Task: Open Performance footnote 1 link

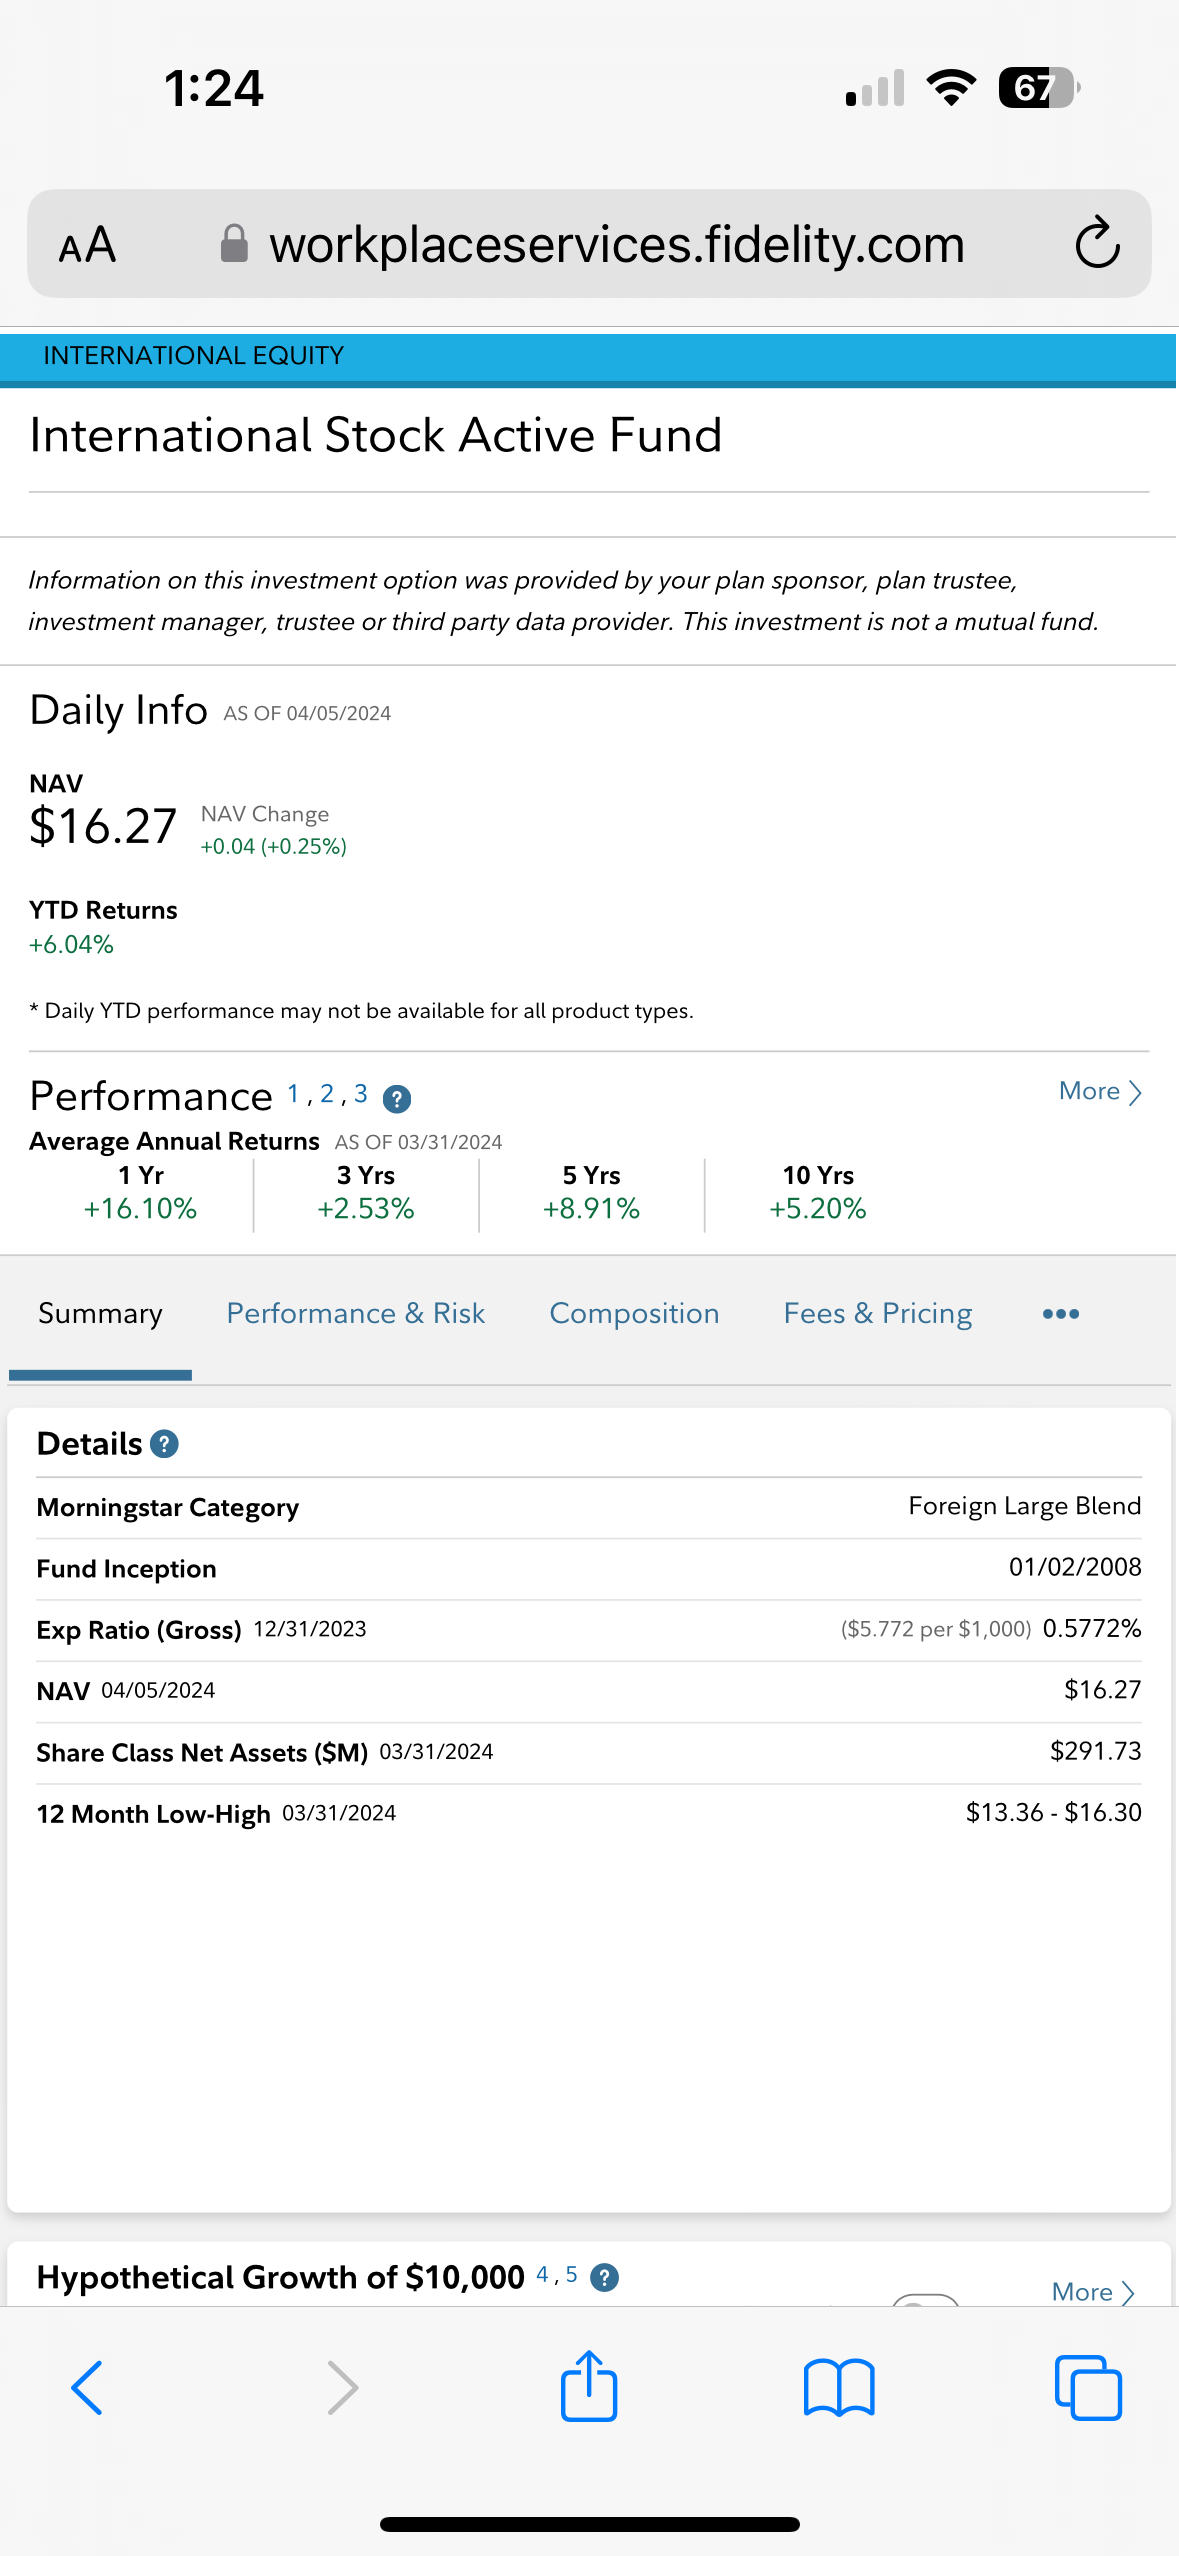Action: click(293, 1094)
